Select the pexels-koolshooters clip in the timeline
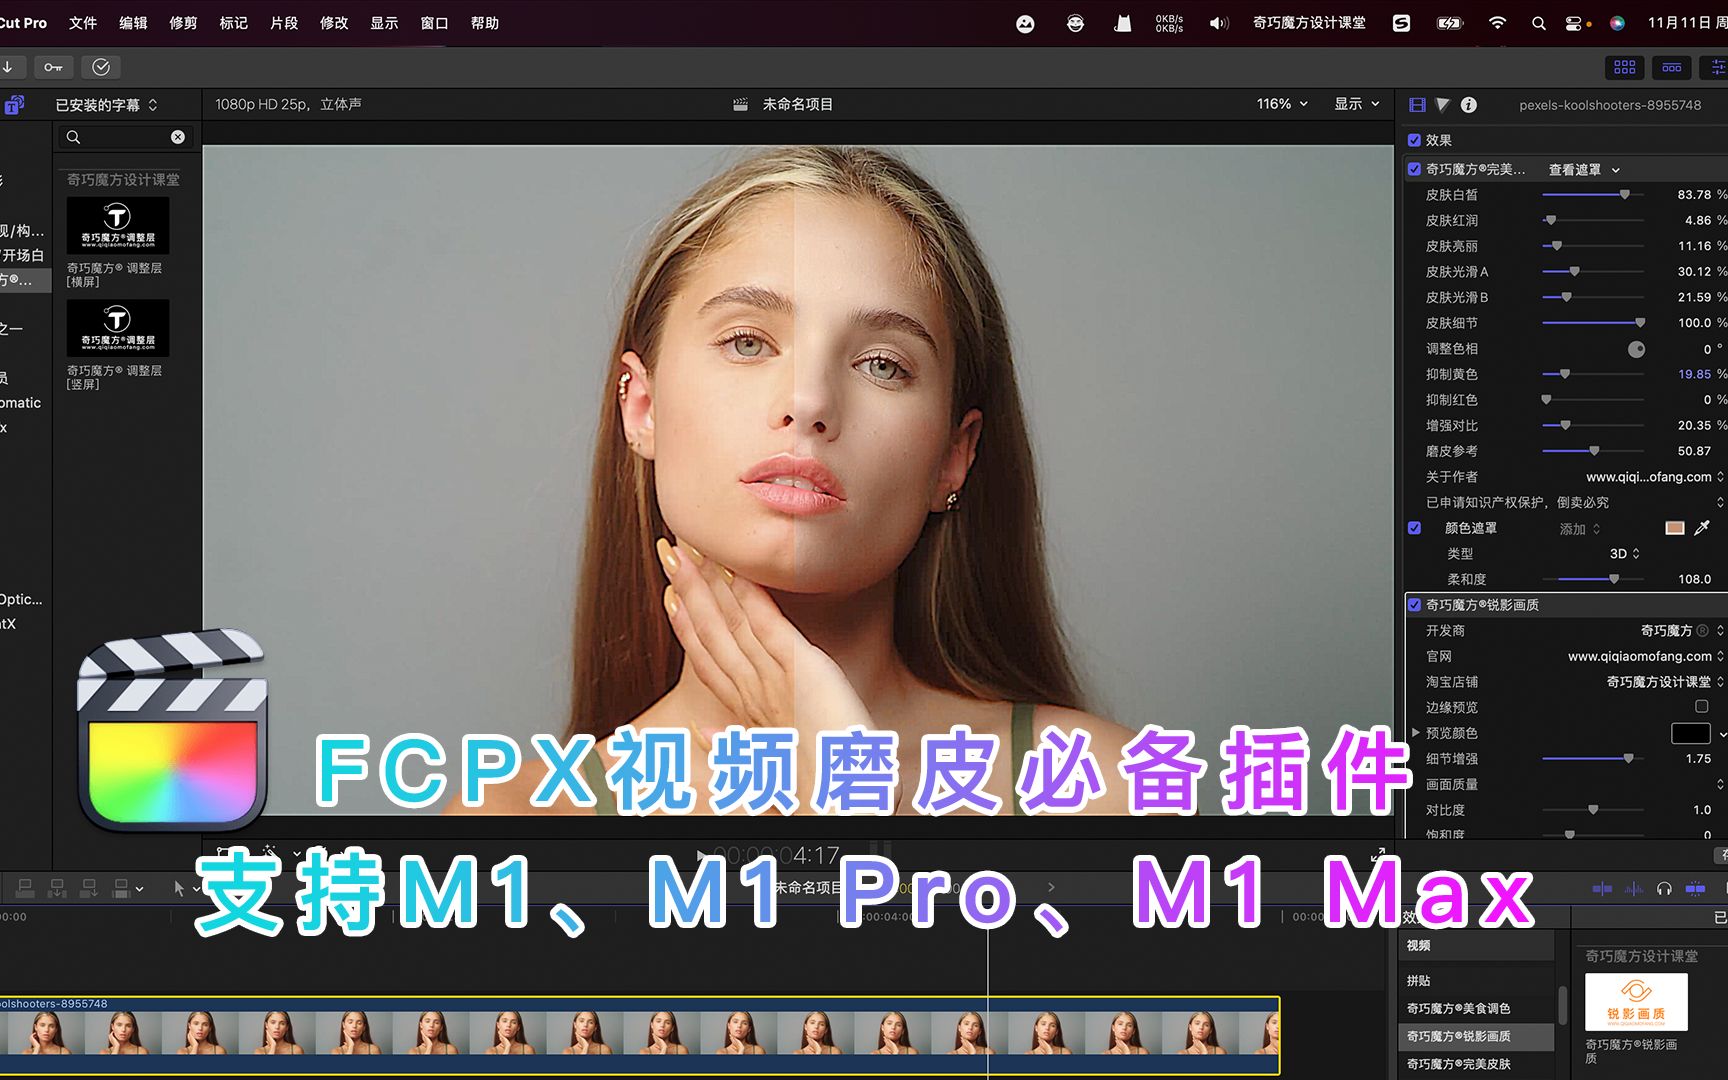1728x1080 pixels. click(640, 1035)
